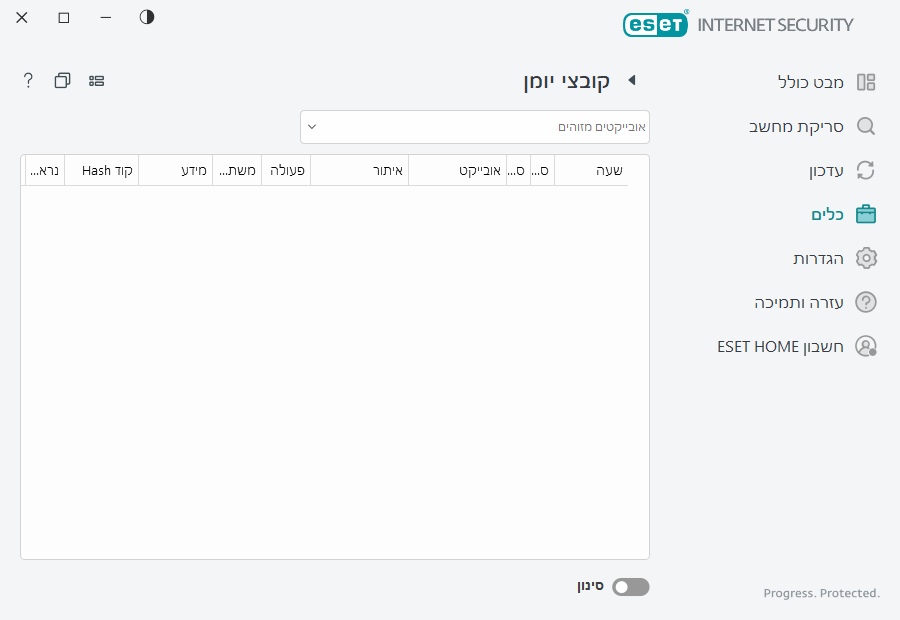Click inside the empty log entries list
900x620 pixels.
click(335, 370)
